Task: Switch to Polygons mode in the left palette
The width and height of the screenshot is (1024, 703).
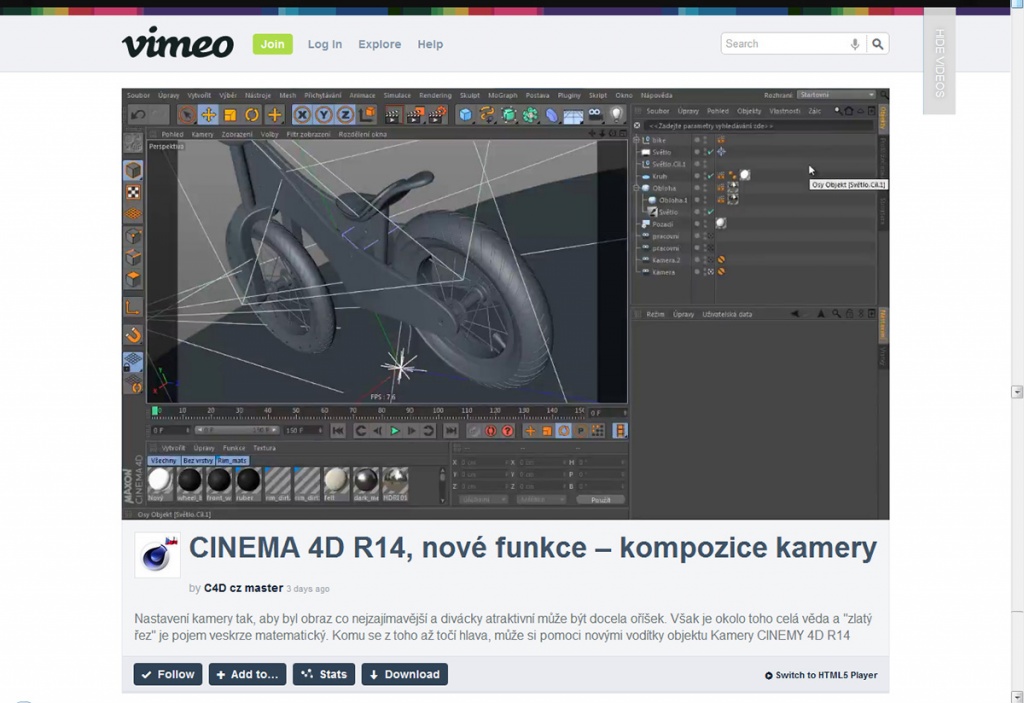Action: click(133, 279)
